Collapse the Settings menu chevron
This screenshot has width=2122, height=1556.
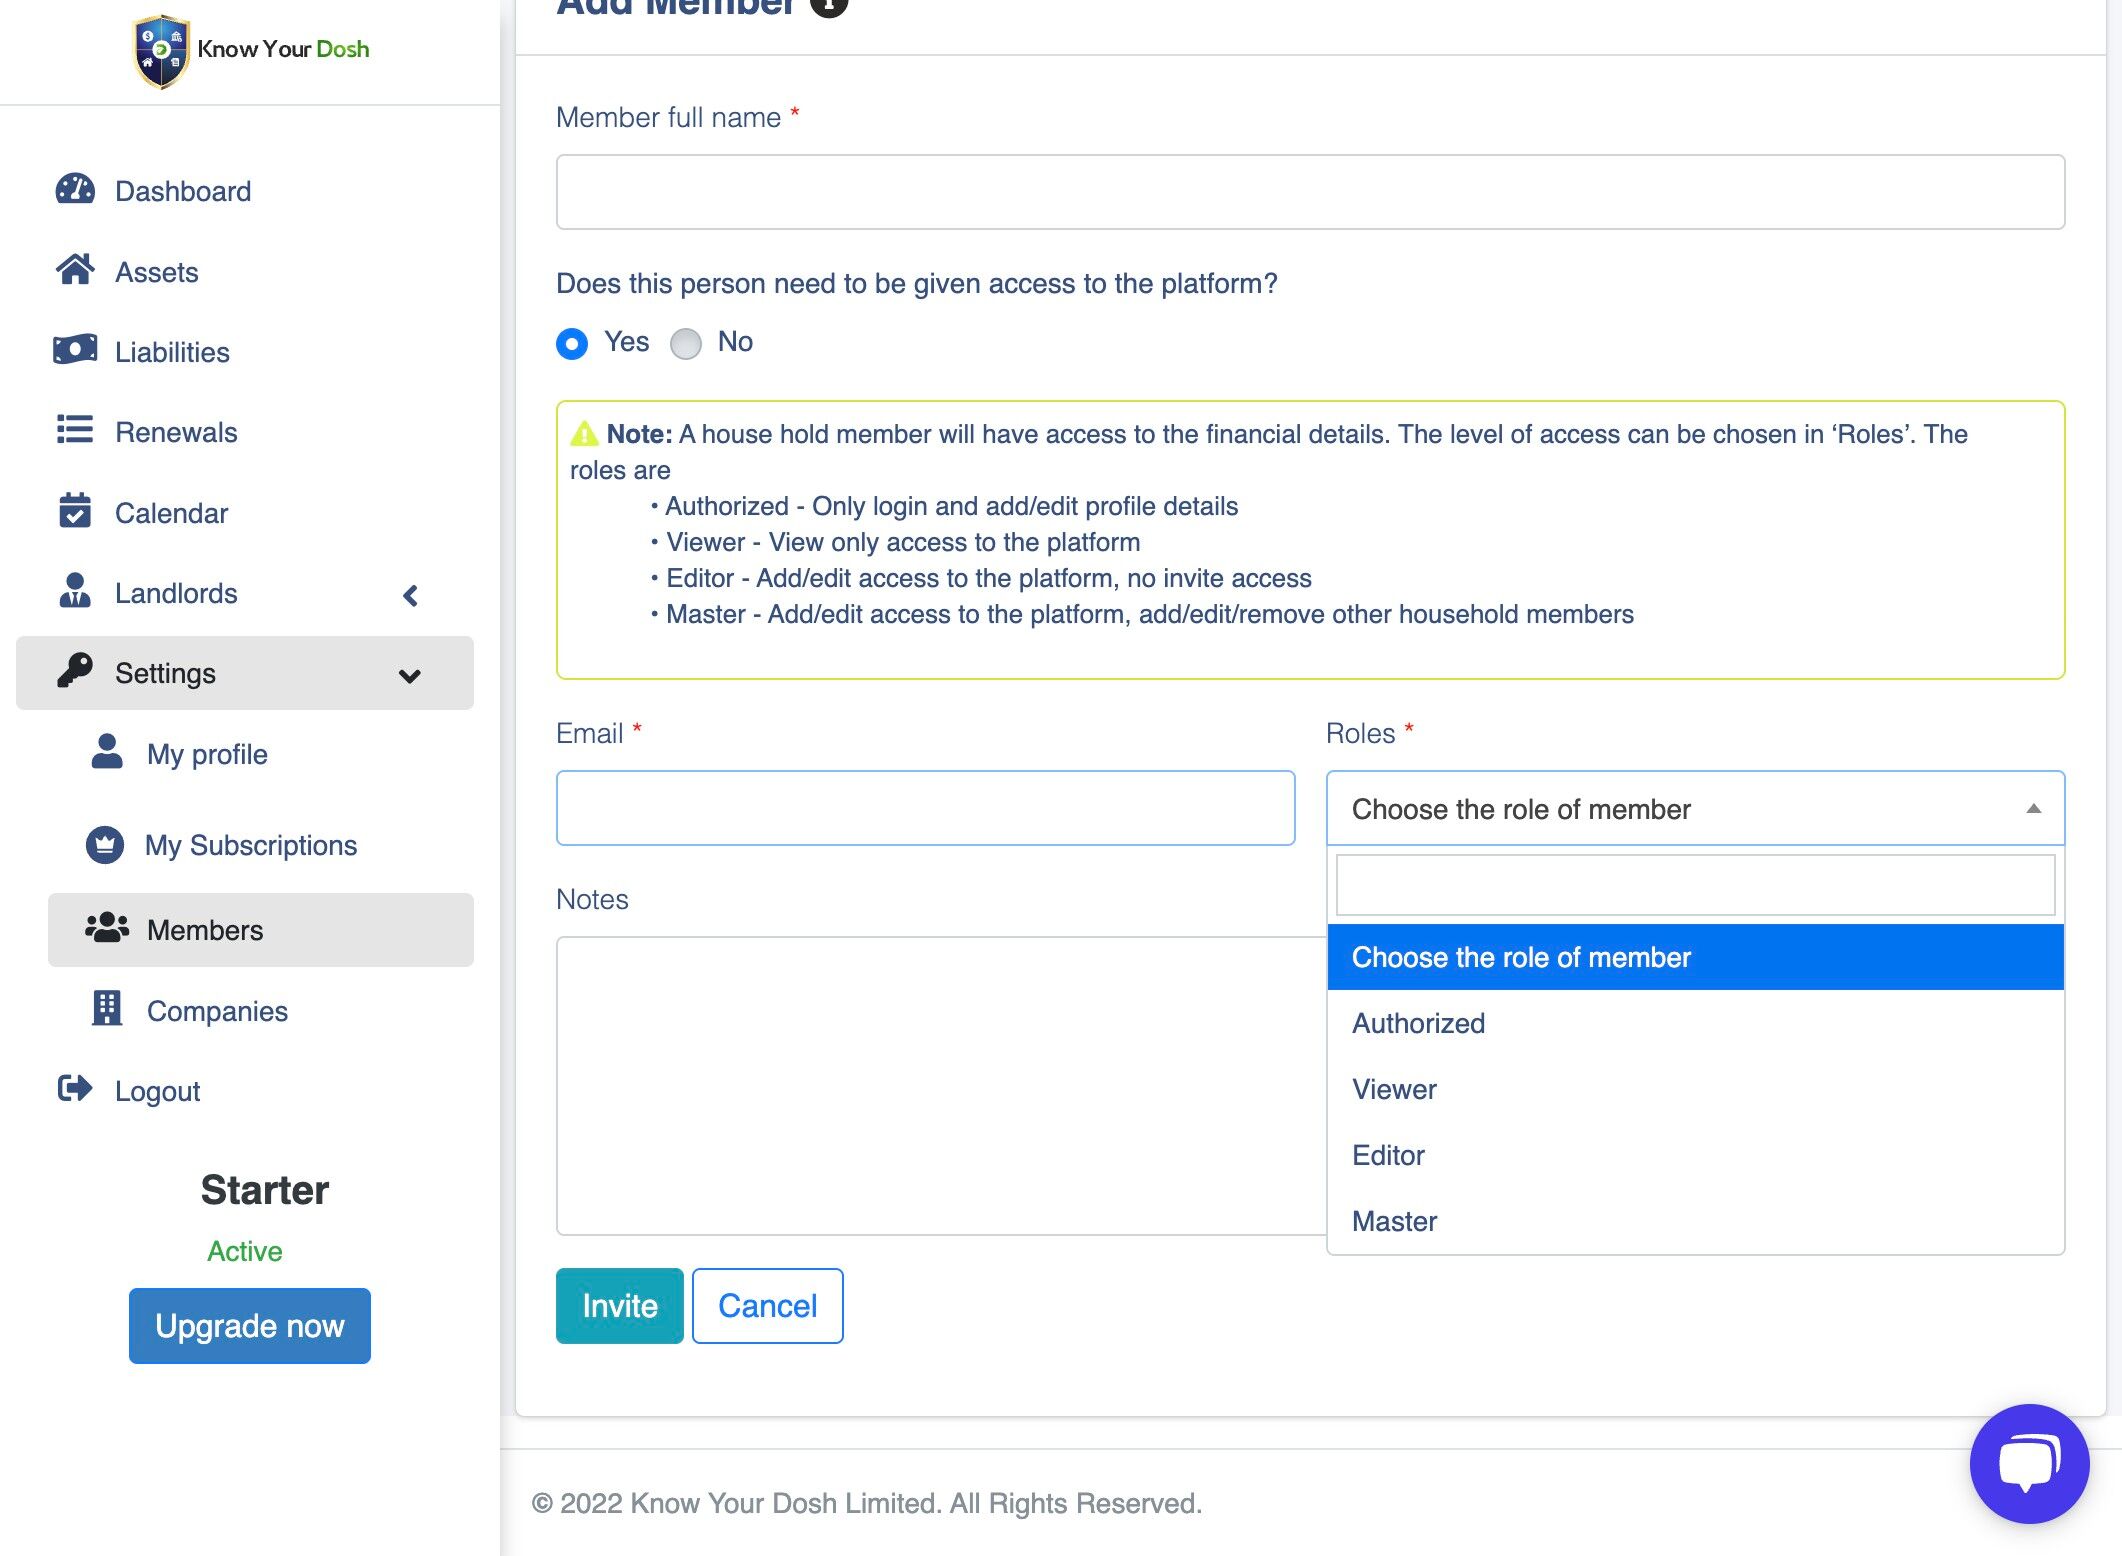click(x=409, y=676)
